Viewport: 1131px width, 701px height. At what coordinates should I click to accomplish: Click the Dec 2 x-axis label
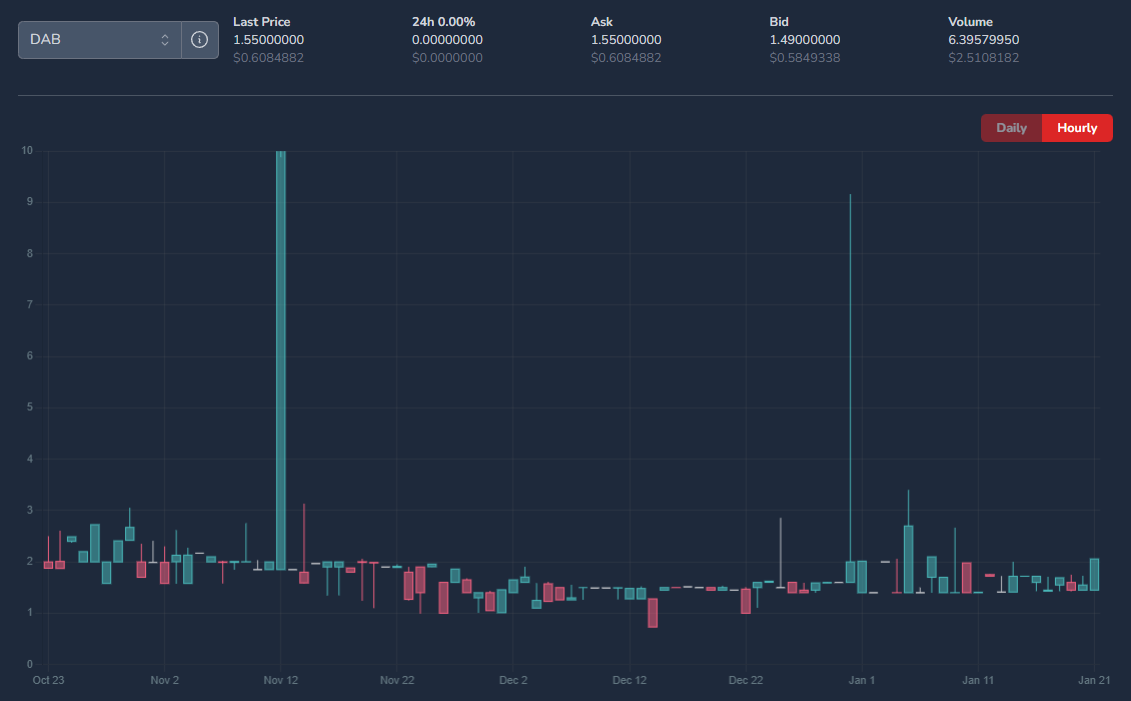514,680
